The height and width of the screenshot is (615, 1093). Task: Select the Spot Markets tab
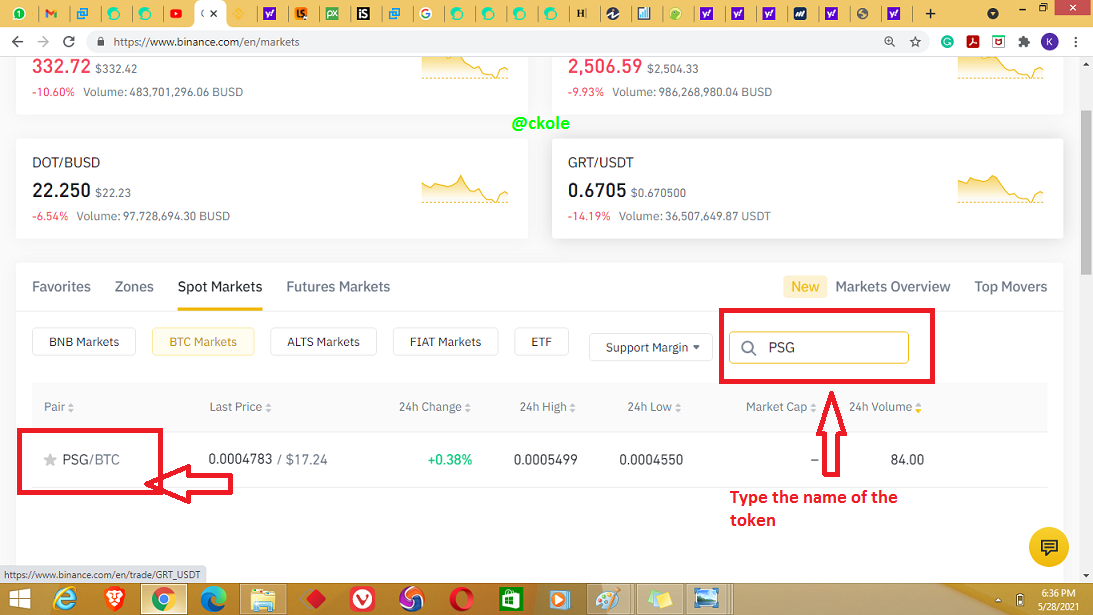coord(220,287)
